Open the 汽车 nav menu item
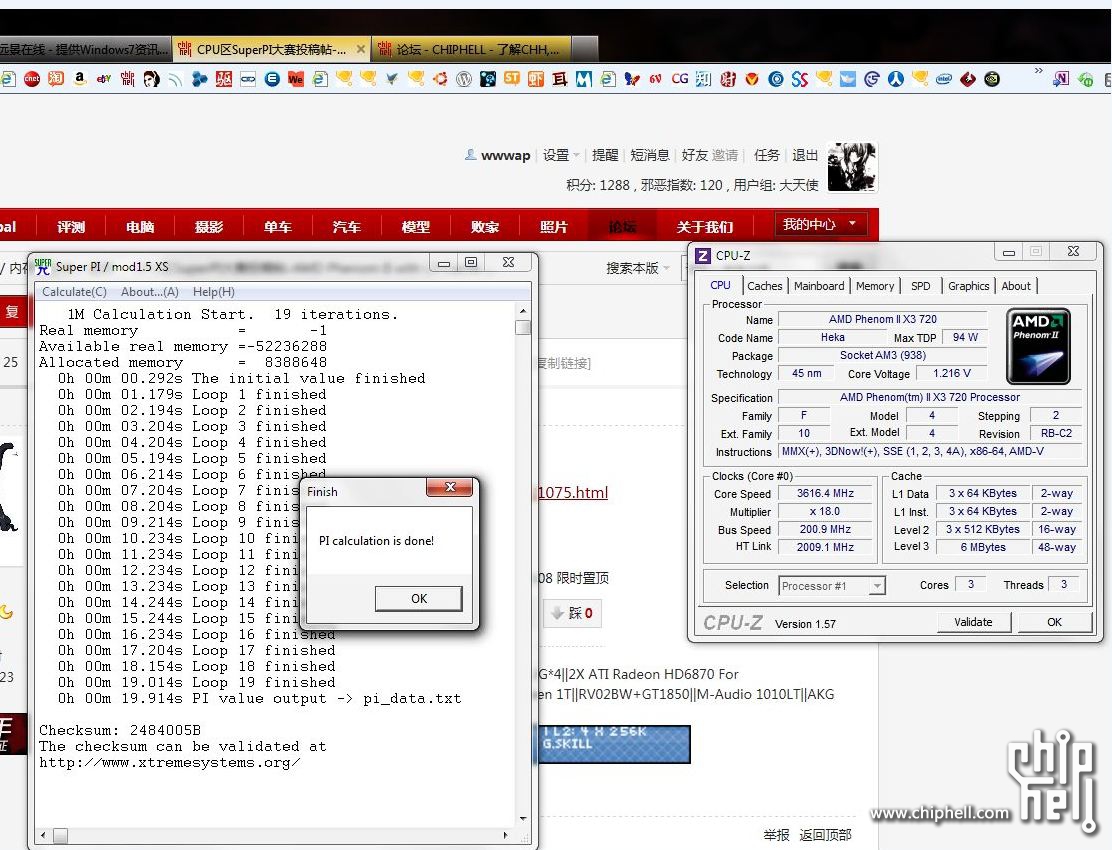The width and height of the screenshot is (1112, 850). (346, 227)
